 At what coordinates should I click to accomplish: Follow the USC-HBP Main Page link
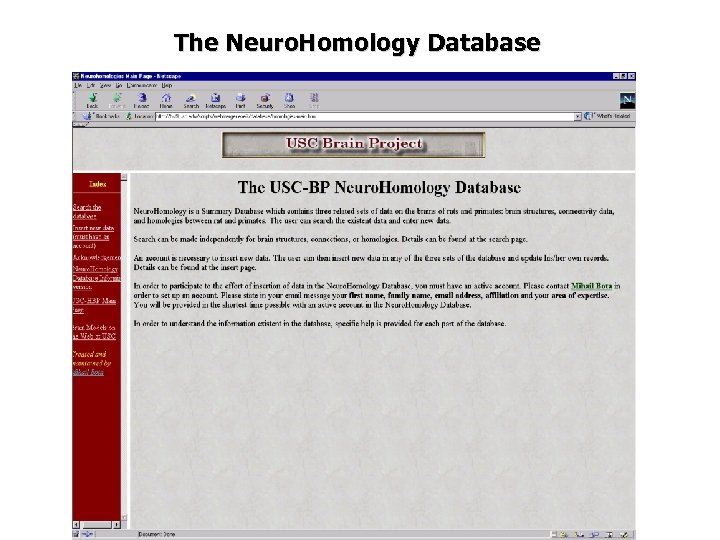click(x=94, y=305)
